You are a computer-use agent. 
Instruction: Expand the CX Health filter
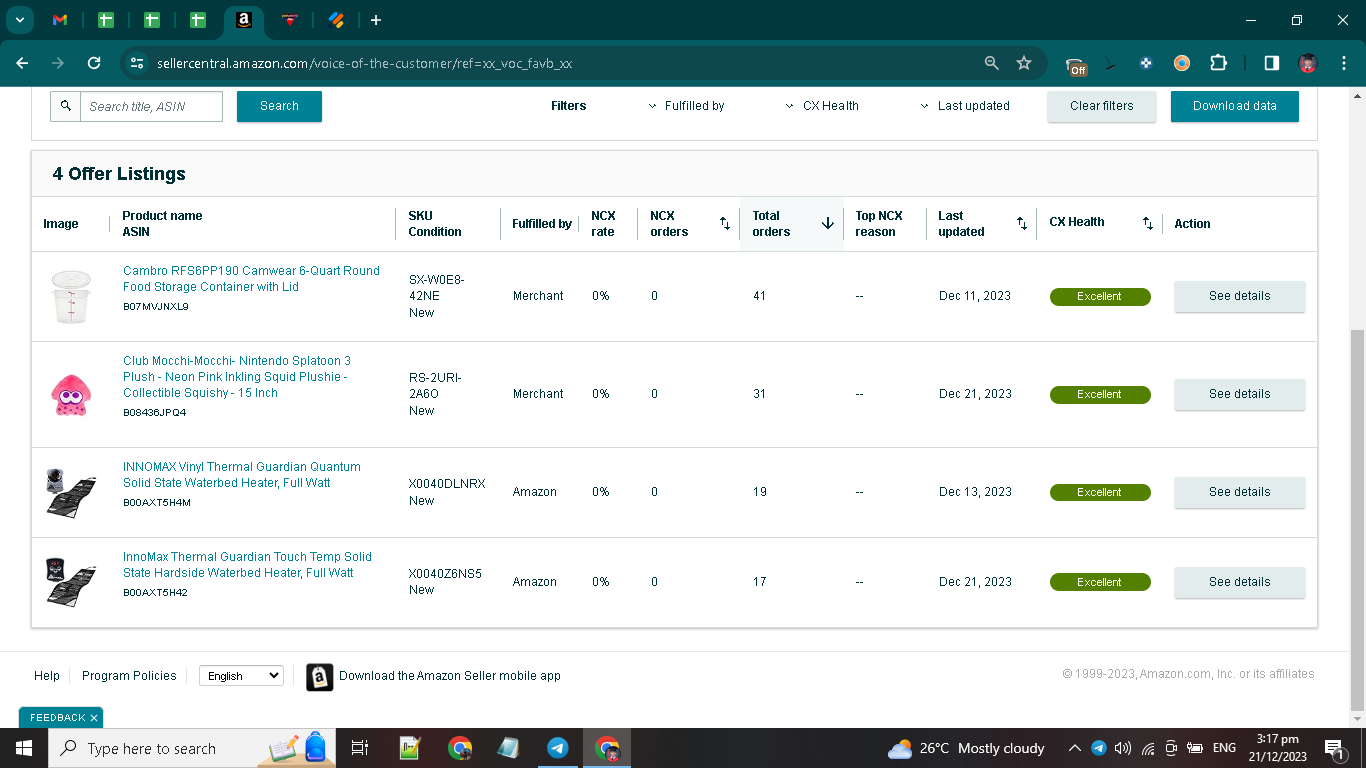click(x=822, y=106)
